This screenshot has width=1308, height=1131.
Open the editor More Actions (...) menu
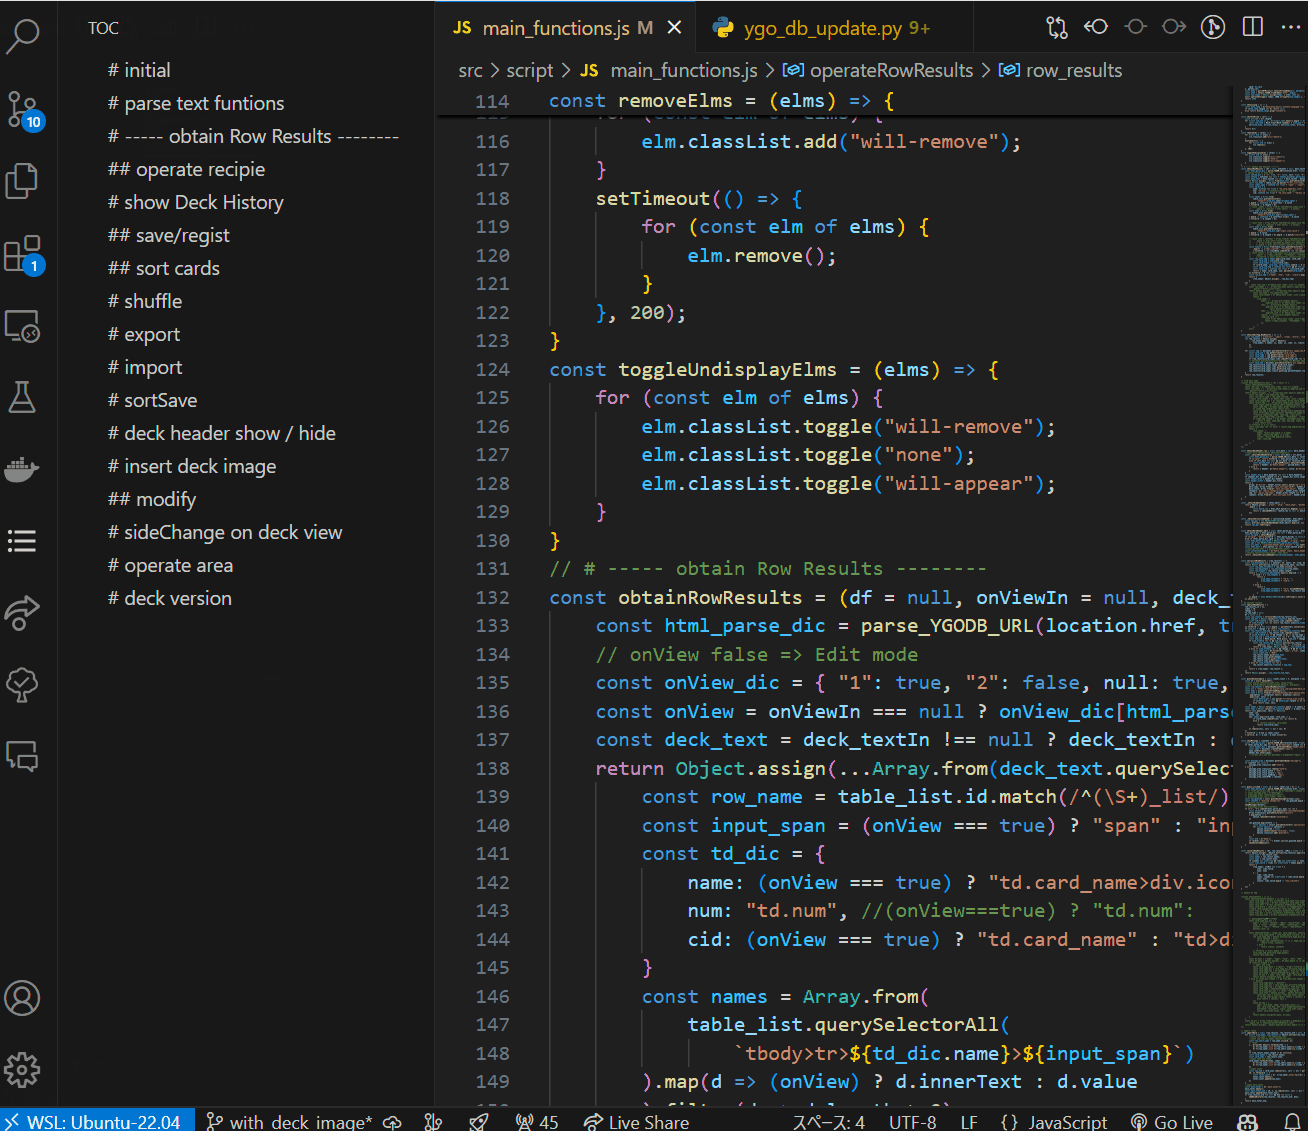pyautogui.click(x=1292, y=27)
